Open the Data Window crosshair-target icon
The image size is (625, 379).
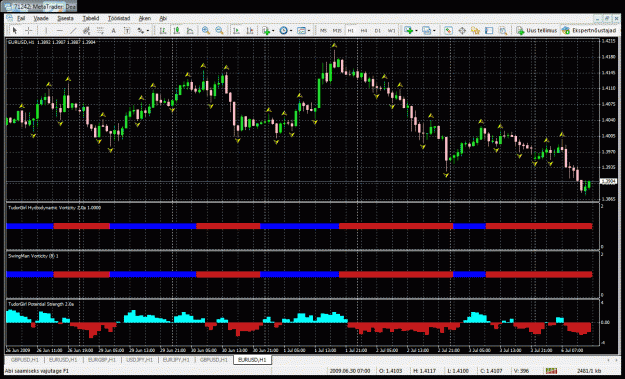[x=462, y=30]
